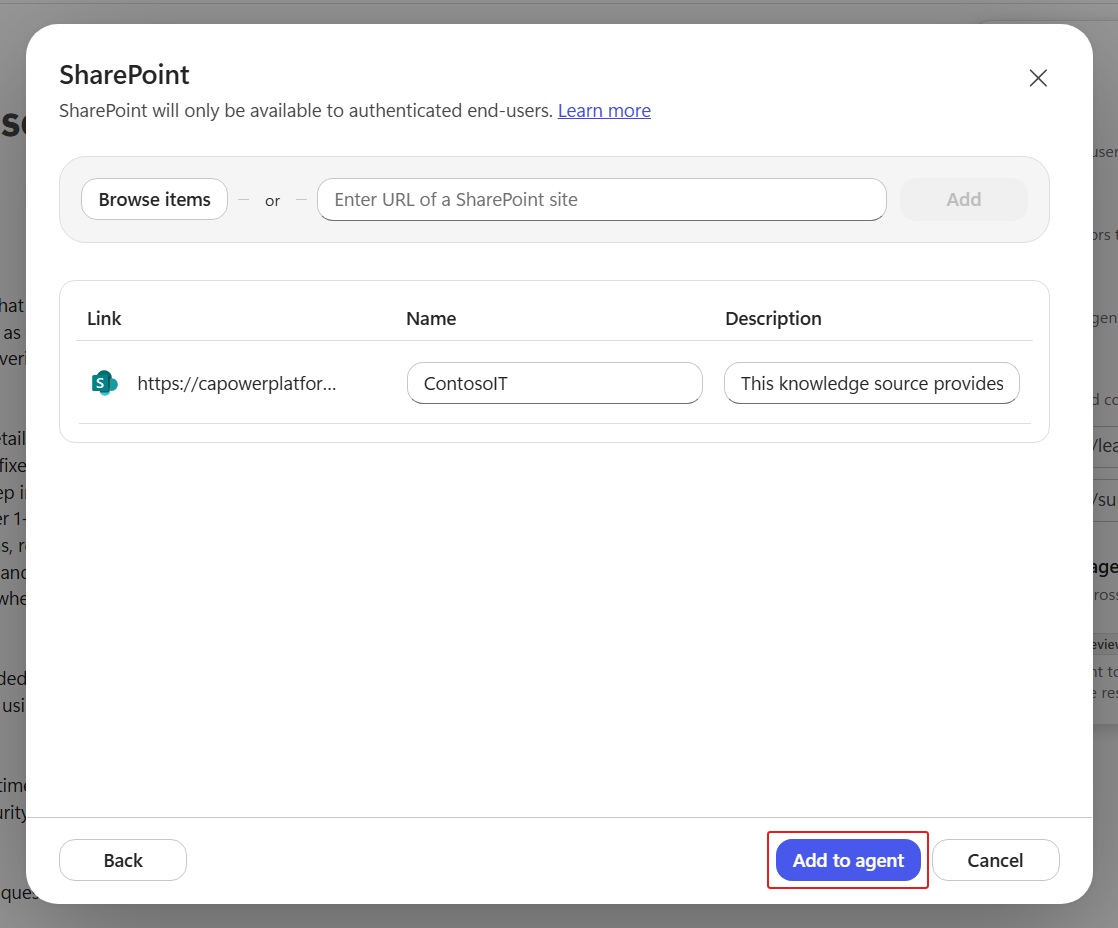Focus the Enter URL of a SharePoint site field
1118x928 pixels.
point(602,200)
